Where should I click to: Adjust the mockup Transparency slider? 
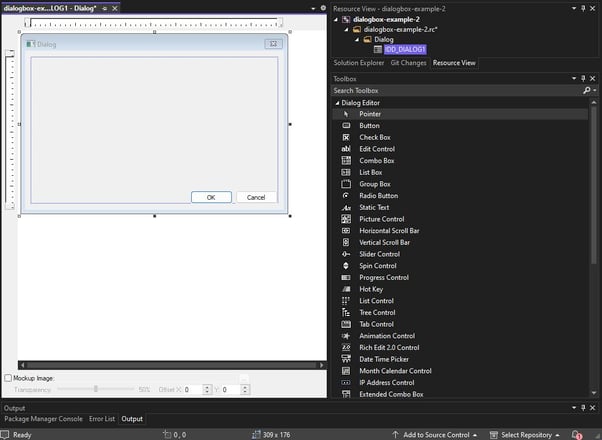click(95, 389)
